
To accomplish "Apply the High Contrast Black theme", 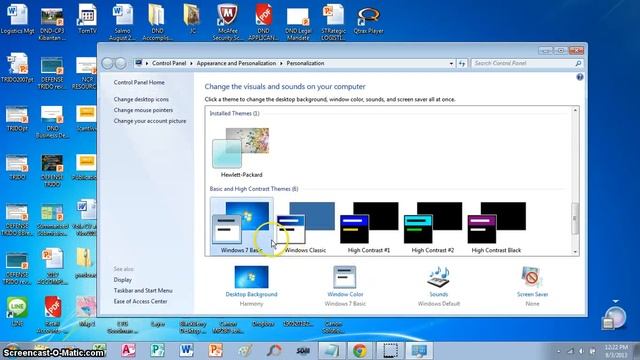I will click(x=496, y=227).
